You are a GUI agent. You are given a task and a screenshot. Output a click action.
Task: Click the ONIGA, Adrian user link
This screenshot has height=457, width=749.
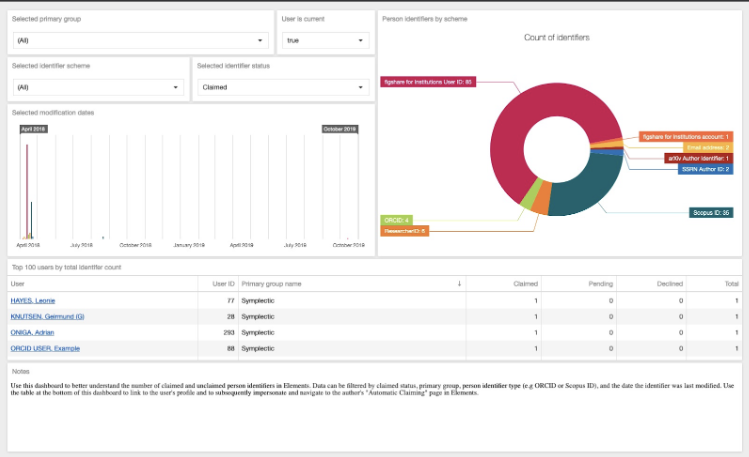(x=32, y=332)
